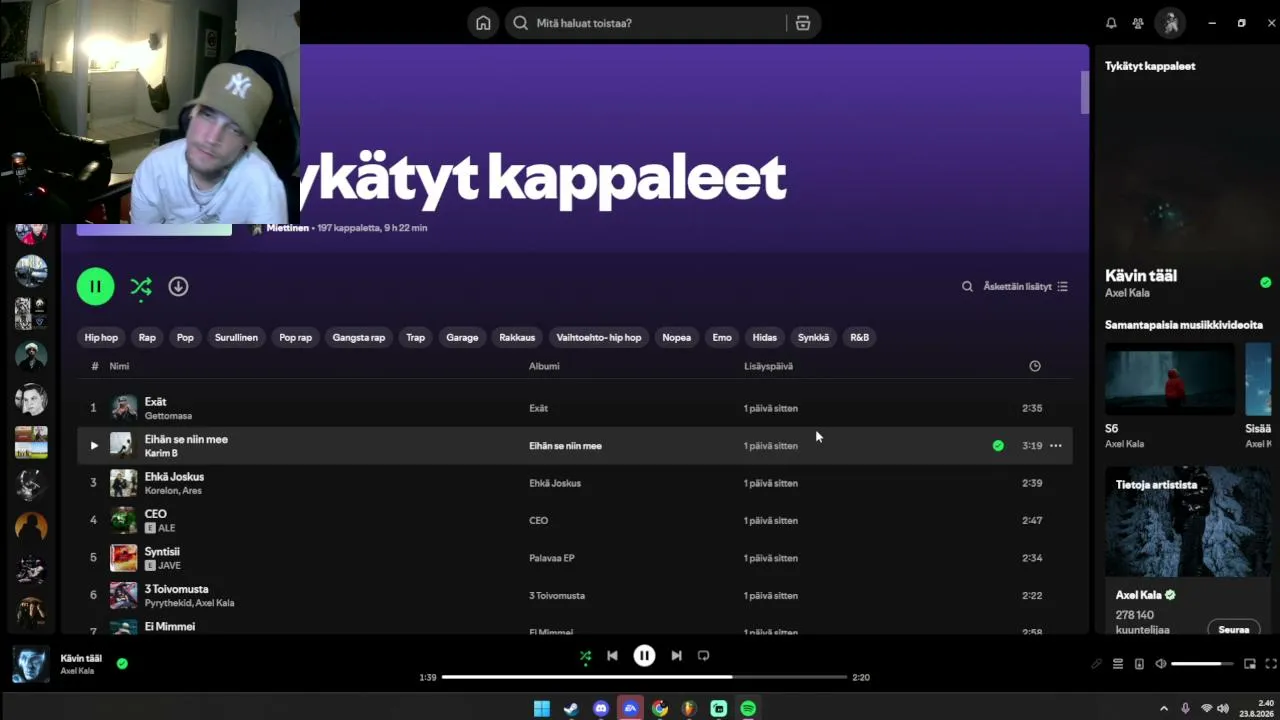Open the user profile avatar menu
The height and width of the screenshot is (720, 1280).
click(1170, 23)
